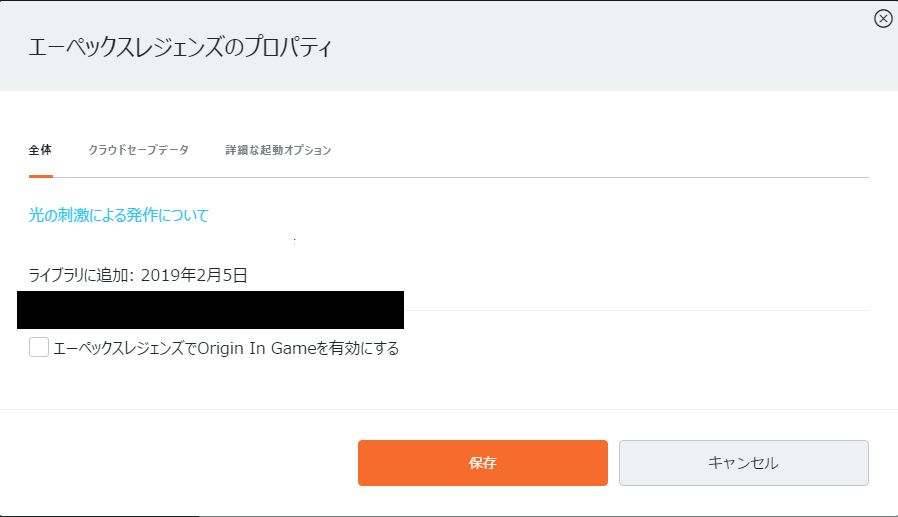Save the Apex Legends property changes
Image resolution: width=898 pixels, height=517 pixels.
pos(482,463)
